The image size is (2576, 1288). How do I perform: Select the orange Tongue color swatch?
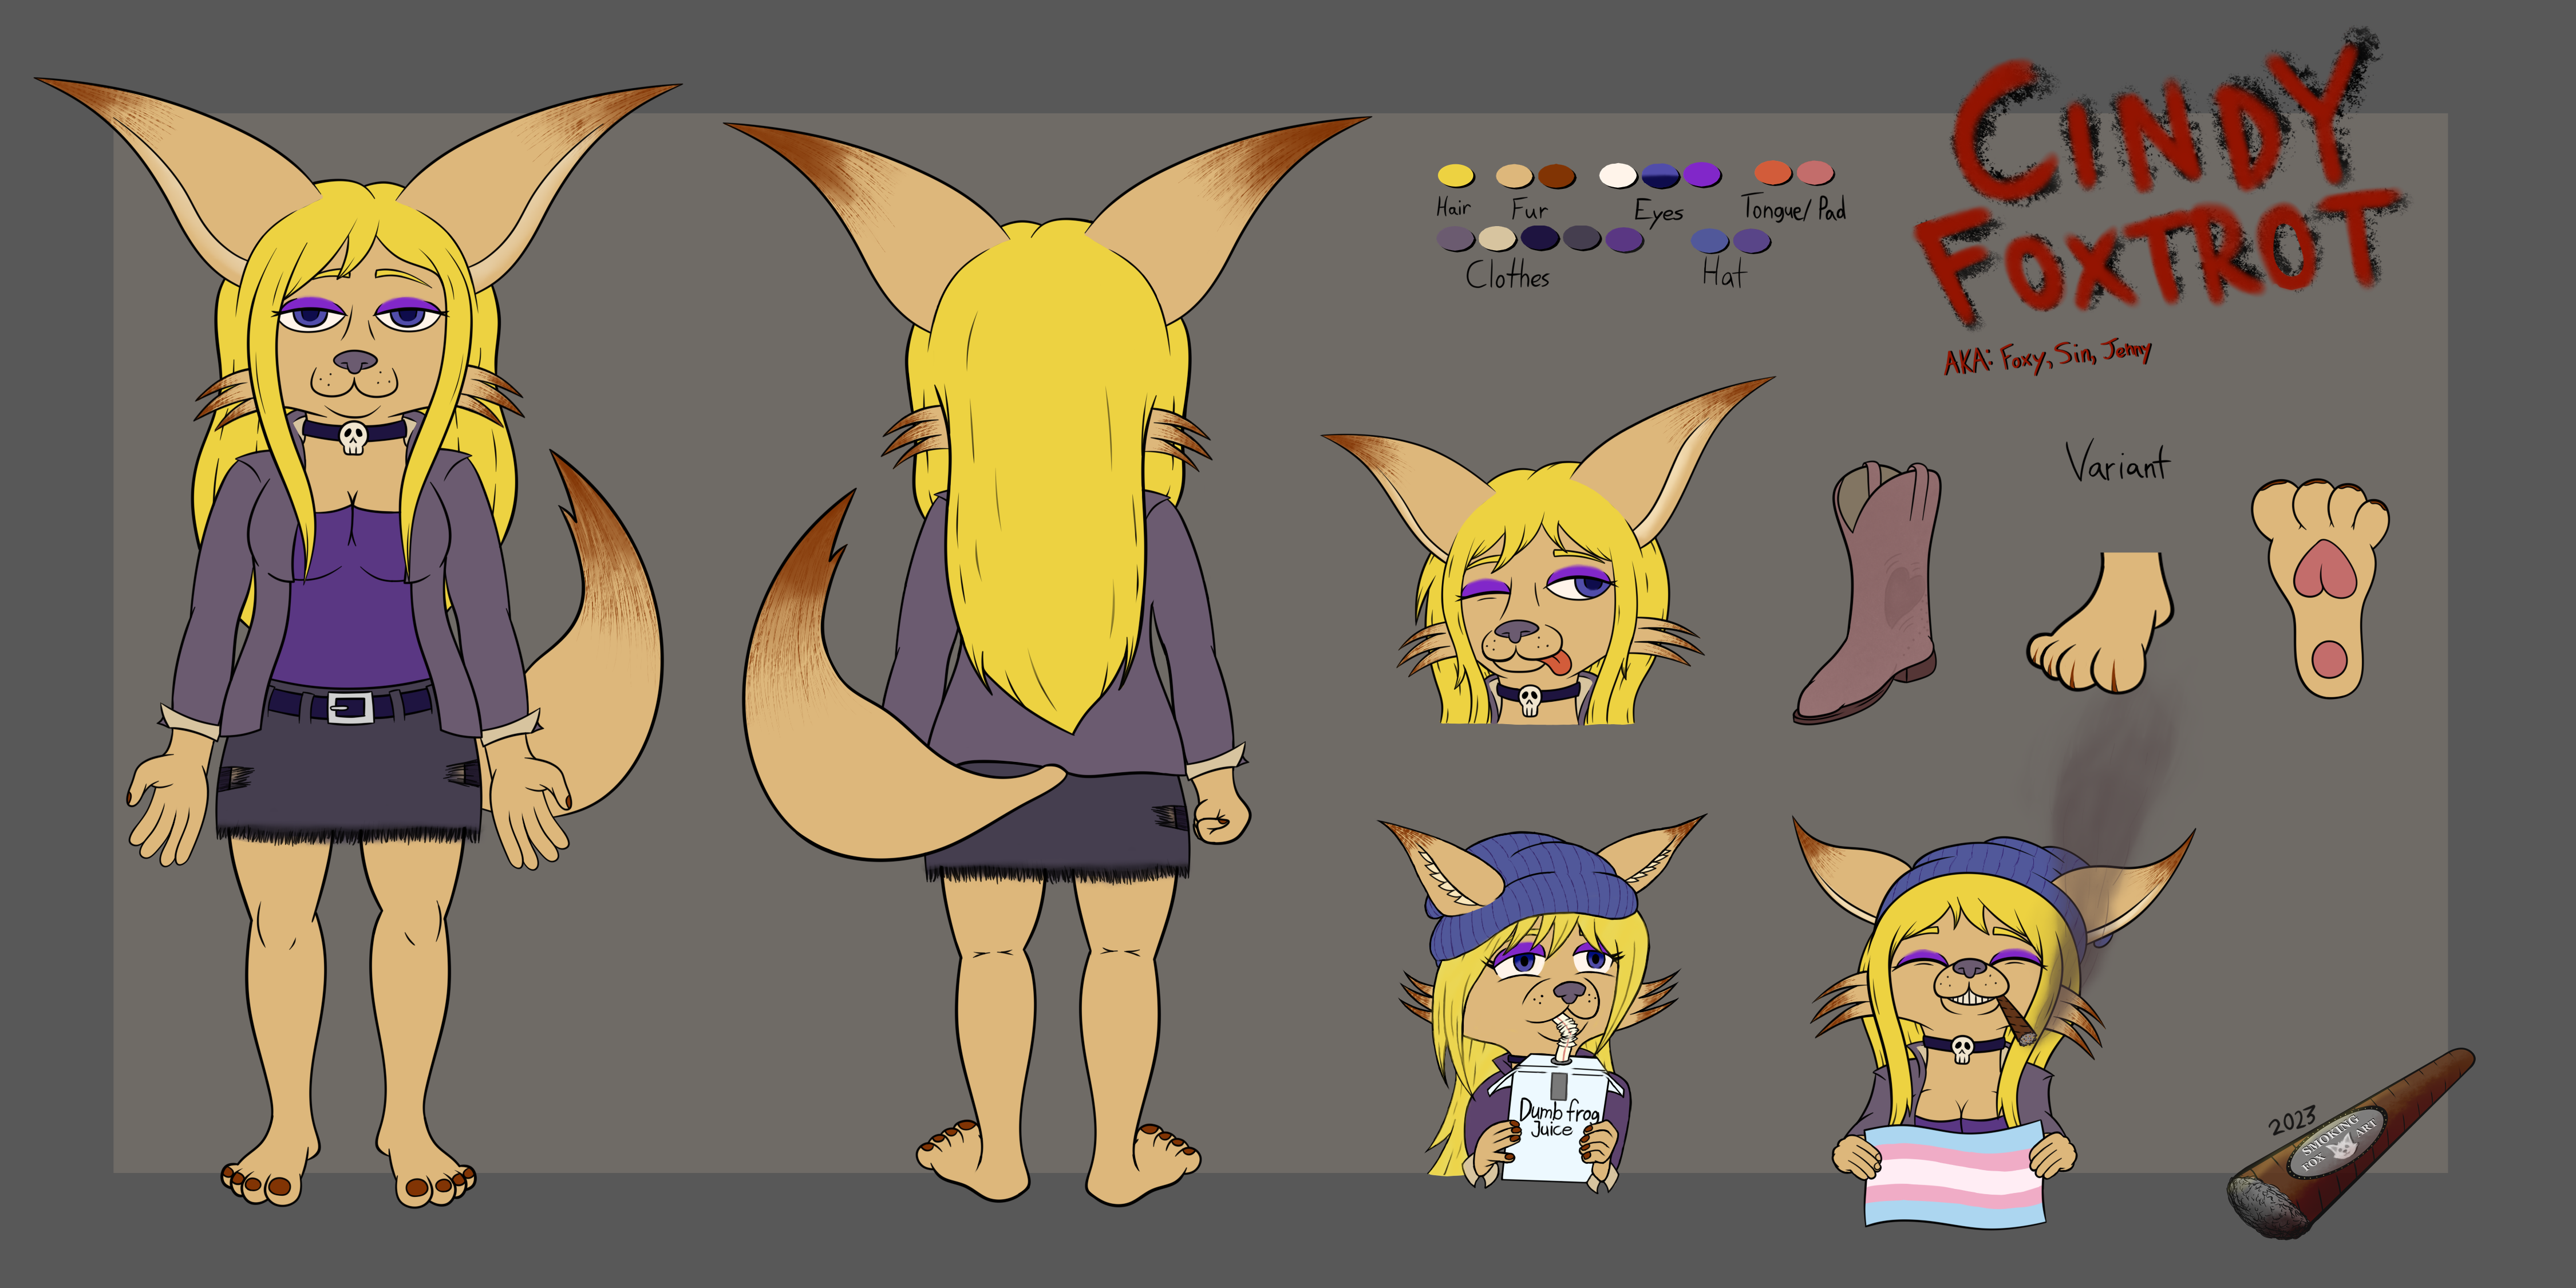(x=1772, y=173)
